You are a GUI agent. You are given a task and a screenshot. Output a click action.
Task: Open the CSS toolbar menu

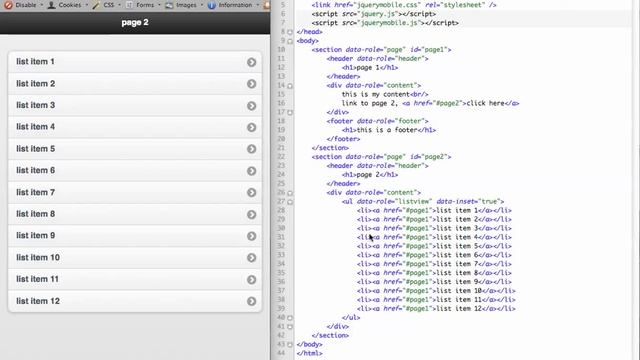tap(107, 5)
